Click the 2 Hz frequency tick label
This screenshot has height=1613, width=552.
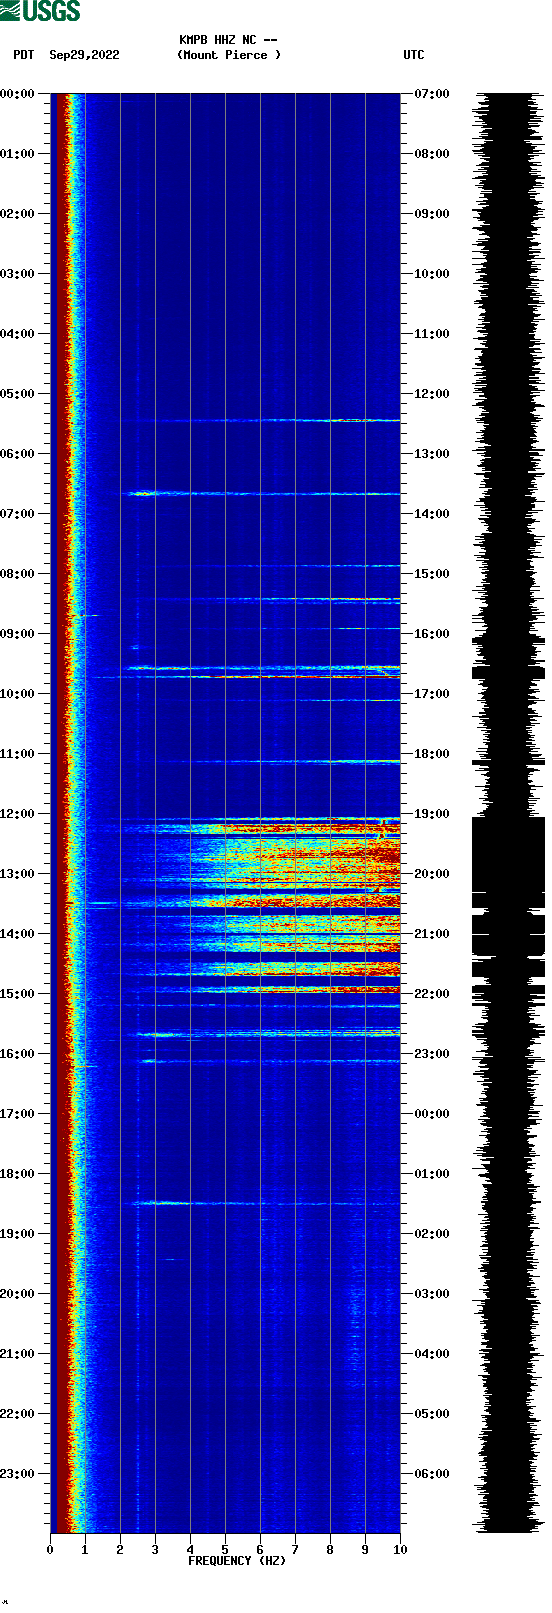pyautogui.click(x=120, y=1550)
